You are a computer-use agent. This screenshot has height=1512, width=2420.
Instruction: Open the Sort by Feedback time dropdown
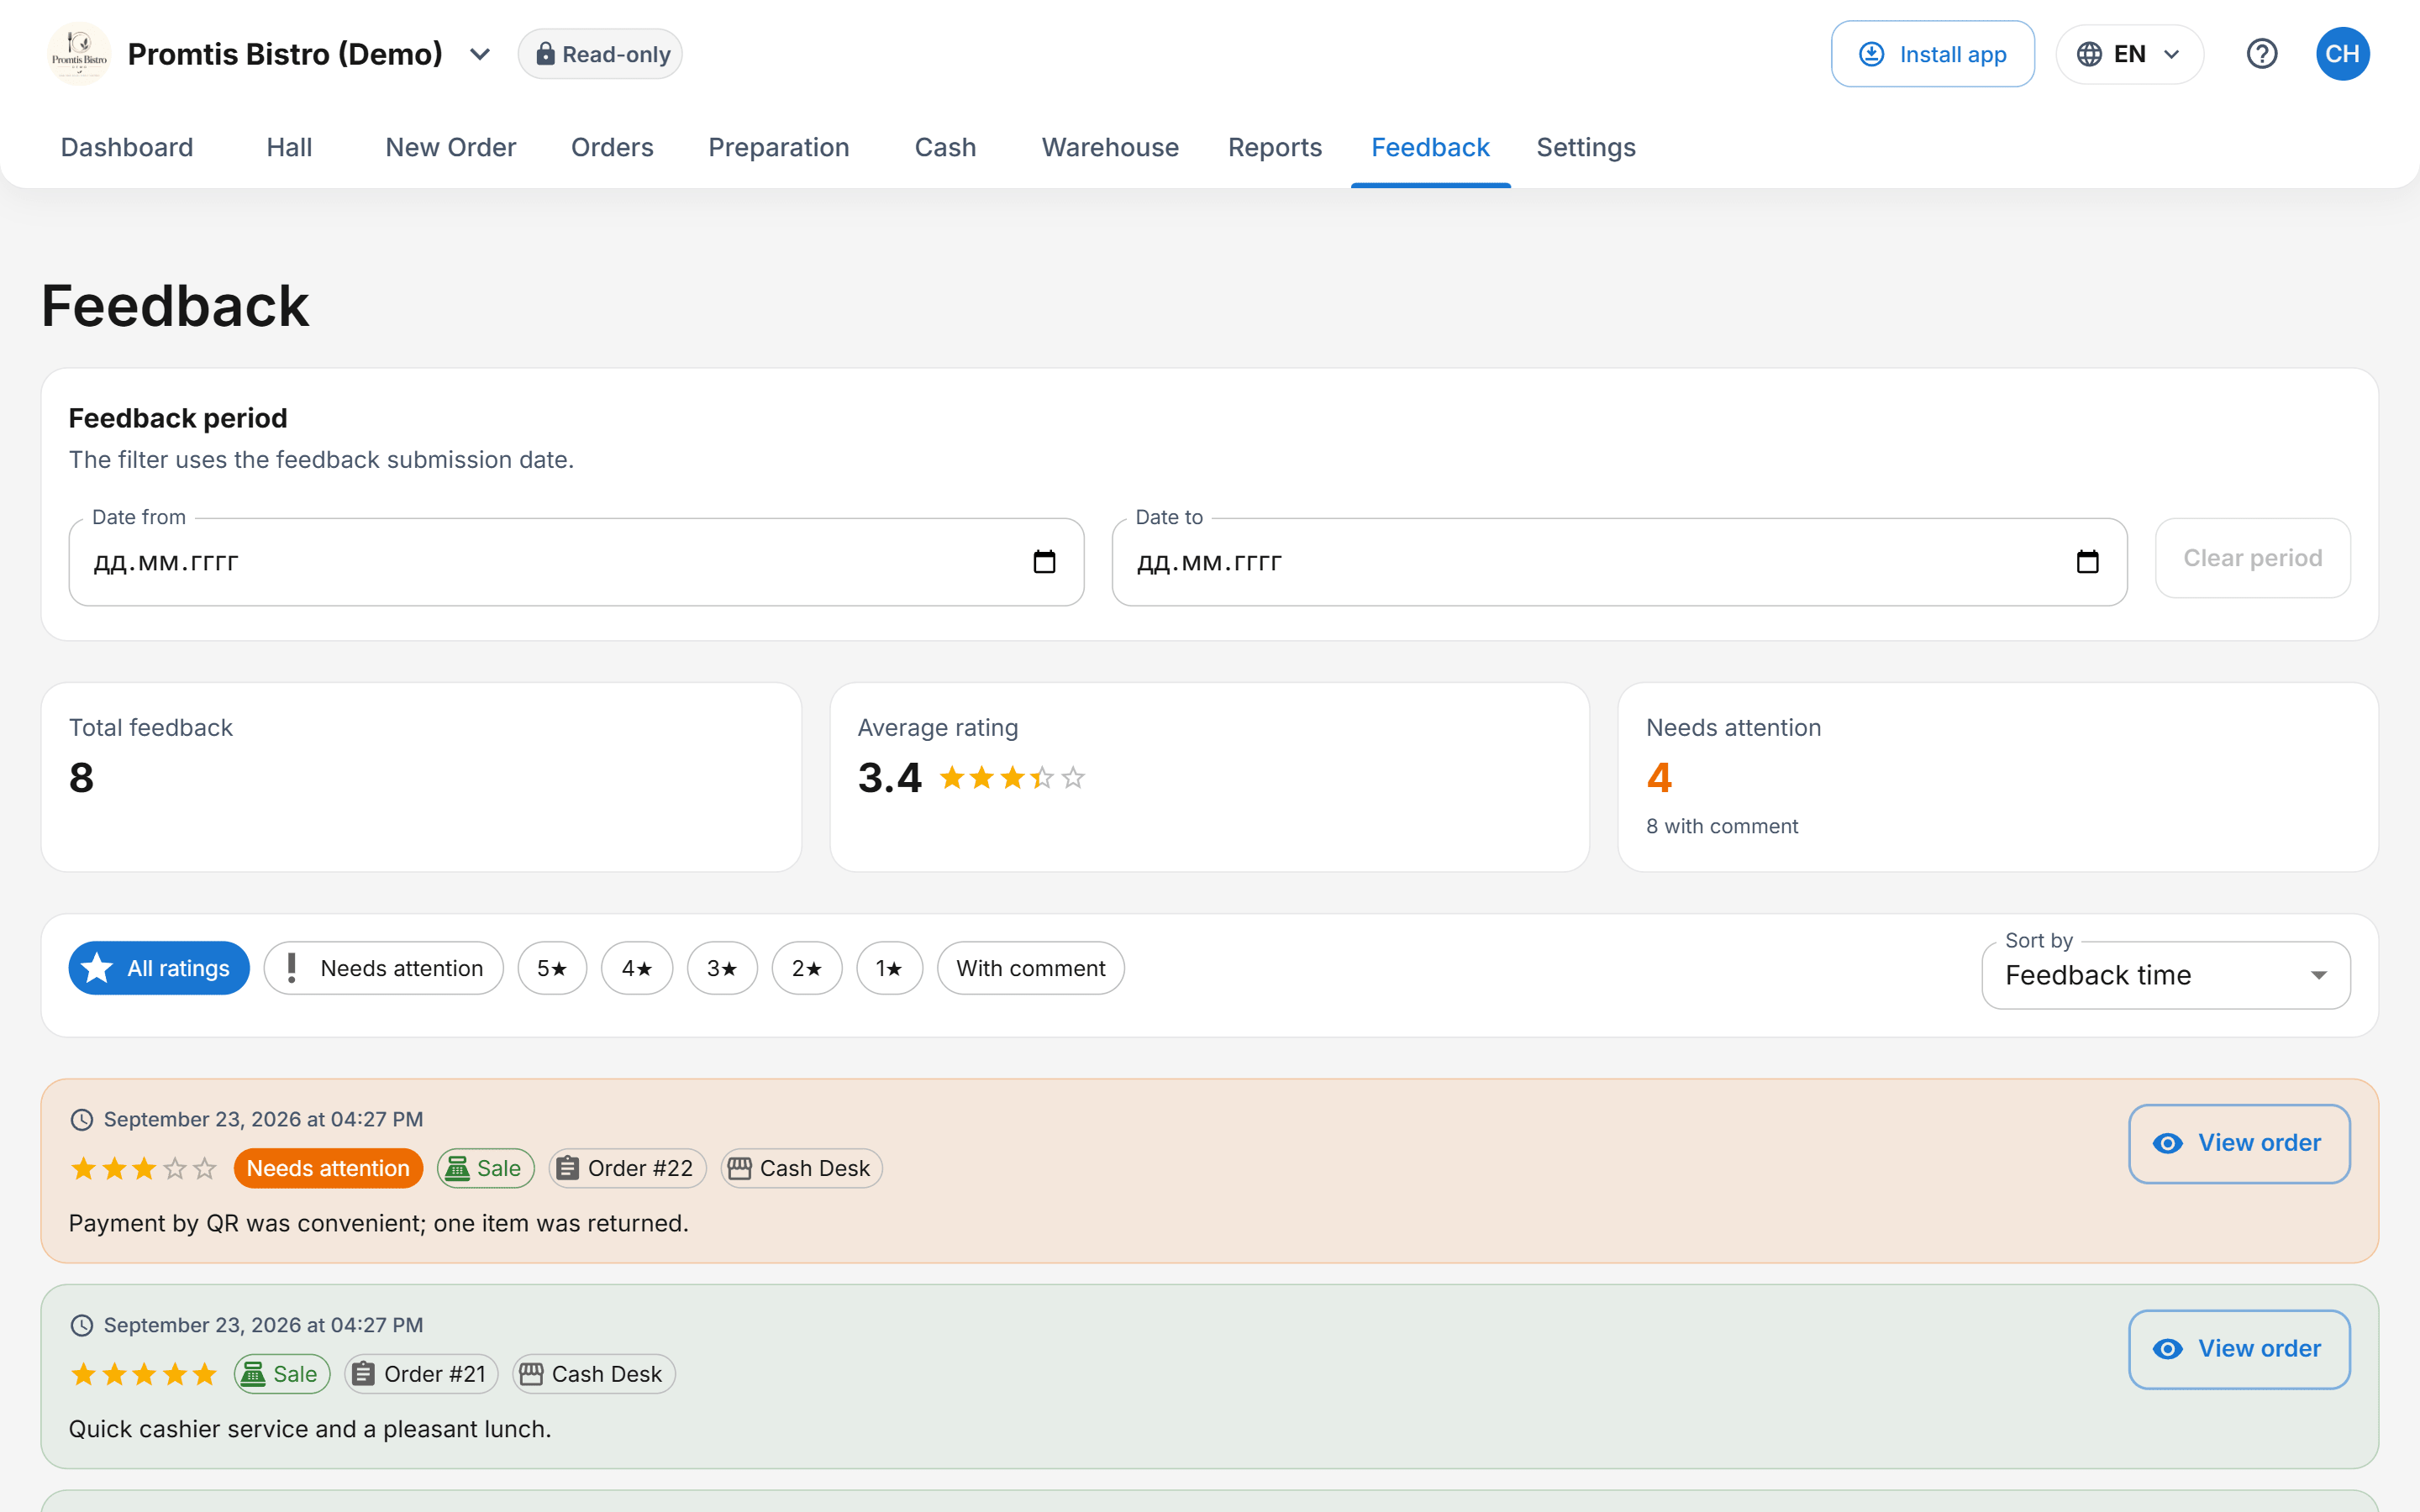2166,975
